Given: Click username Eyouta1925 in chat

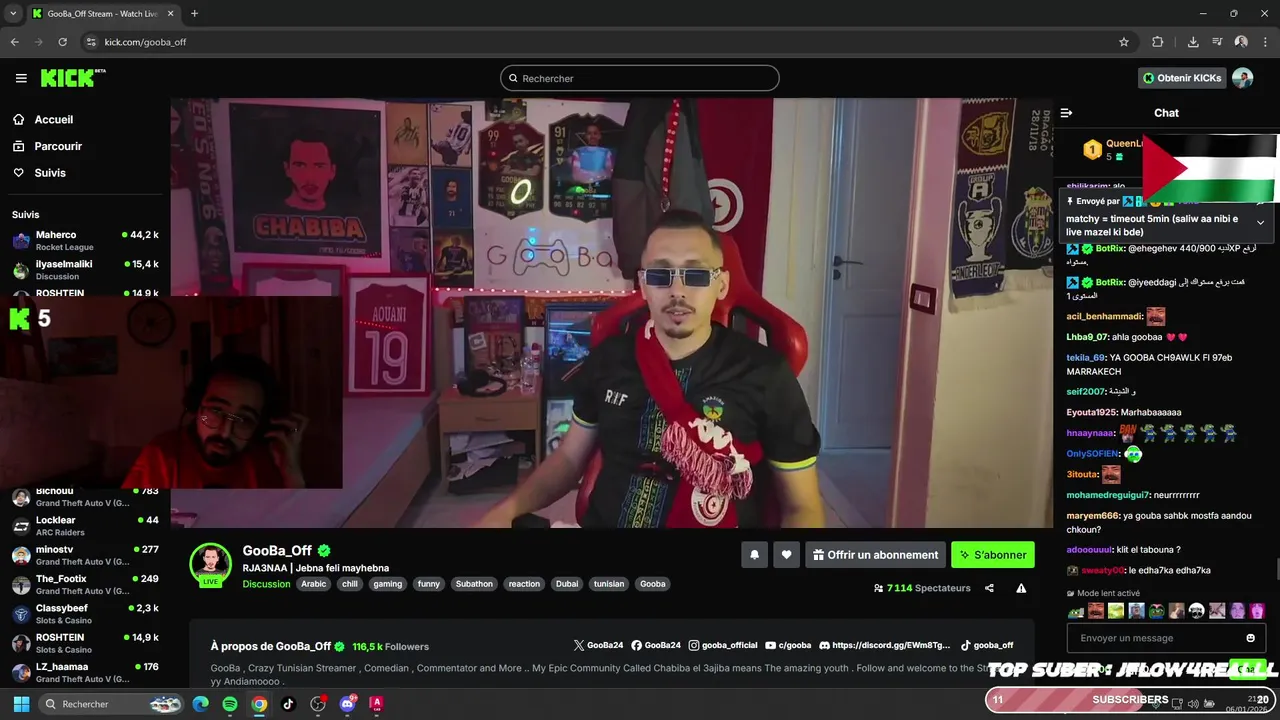Looking at the screenshot, I should [x=1092, y=412].
